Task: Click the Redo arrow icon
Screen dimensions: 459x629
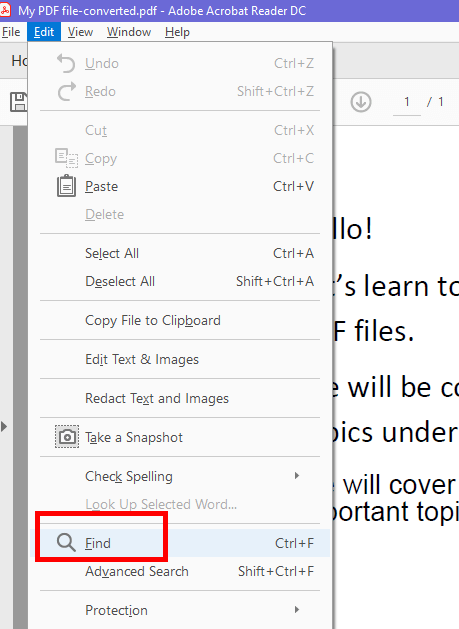Action: coord(67,91)
